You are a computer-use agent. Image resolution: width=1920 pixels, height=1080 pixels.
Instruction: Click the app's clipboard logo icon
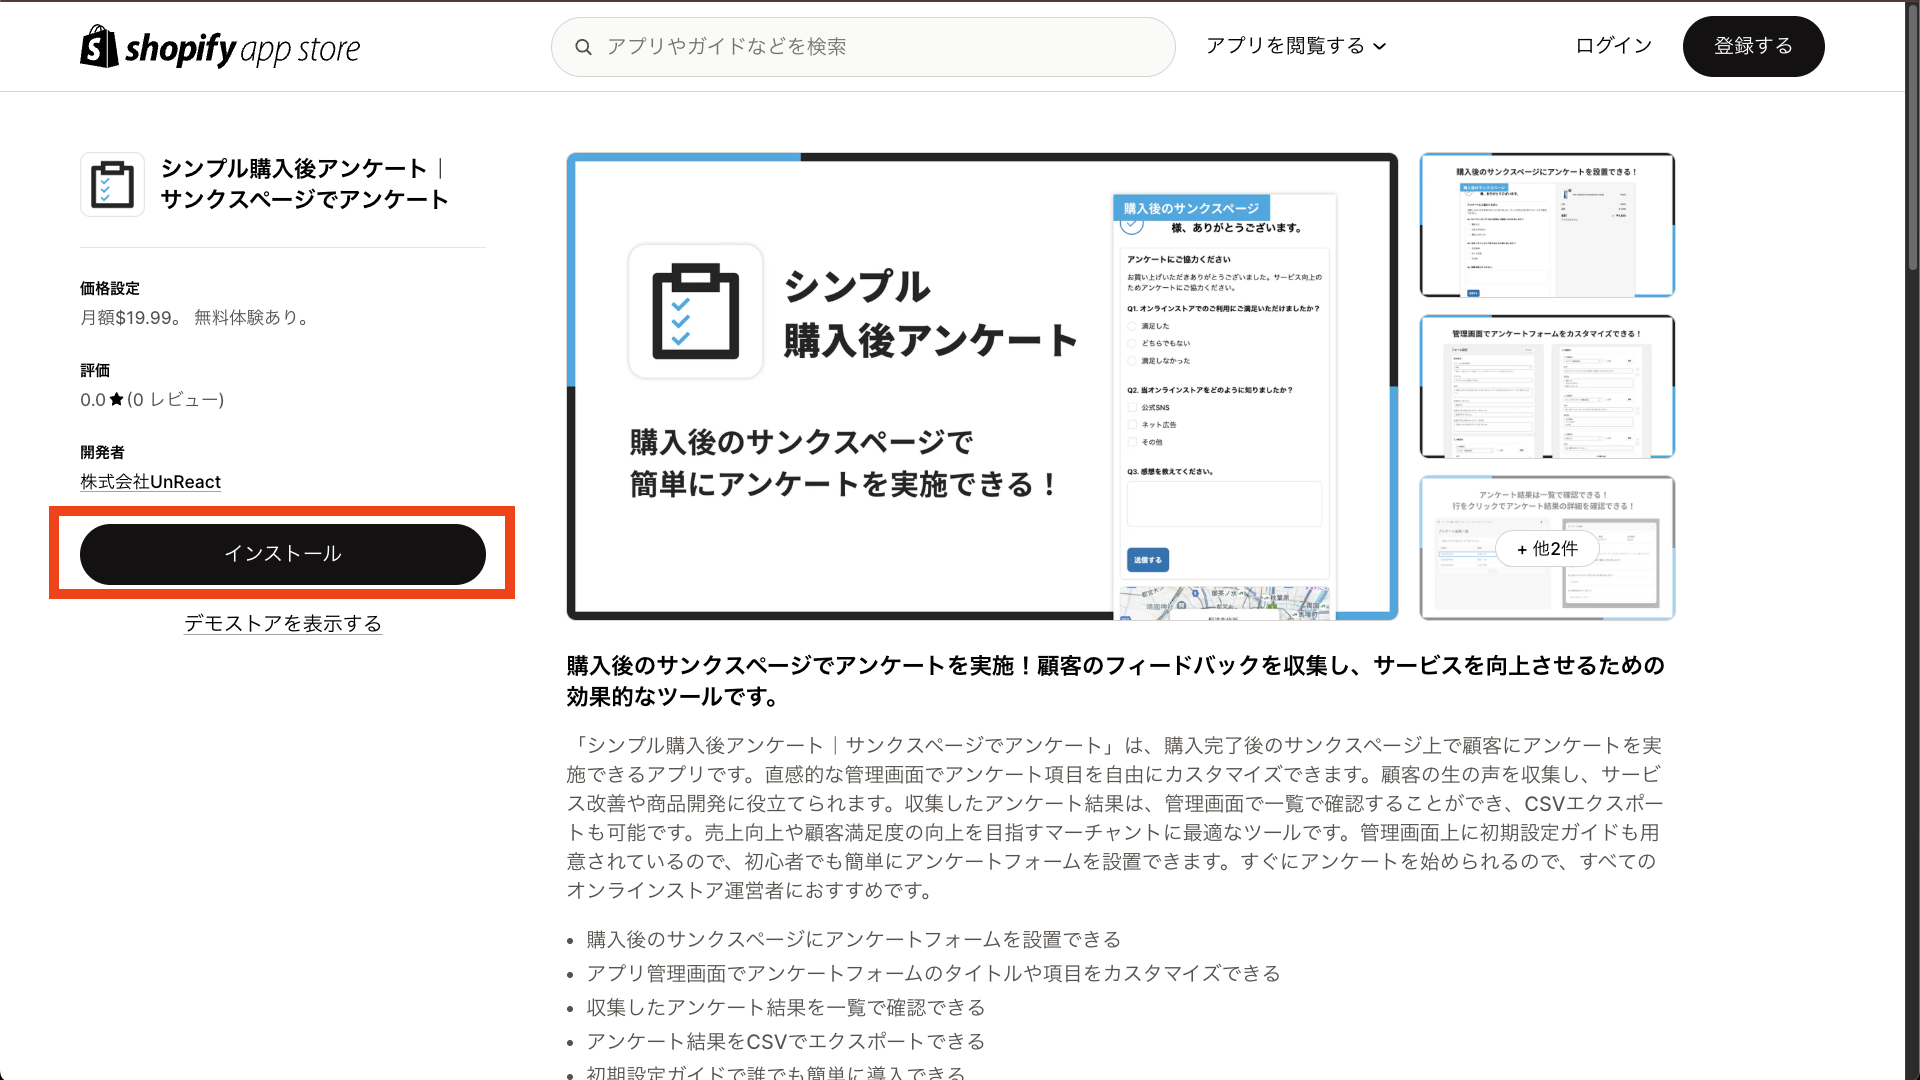112,184
